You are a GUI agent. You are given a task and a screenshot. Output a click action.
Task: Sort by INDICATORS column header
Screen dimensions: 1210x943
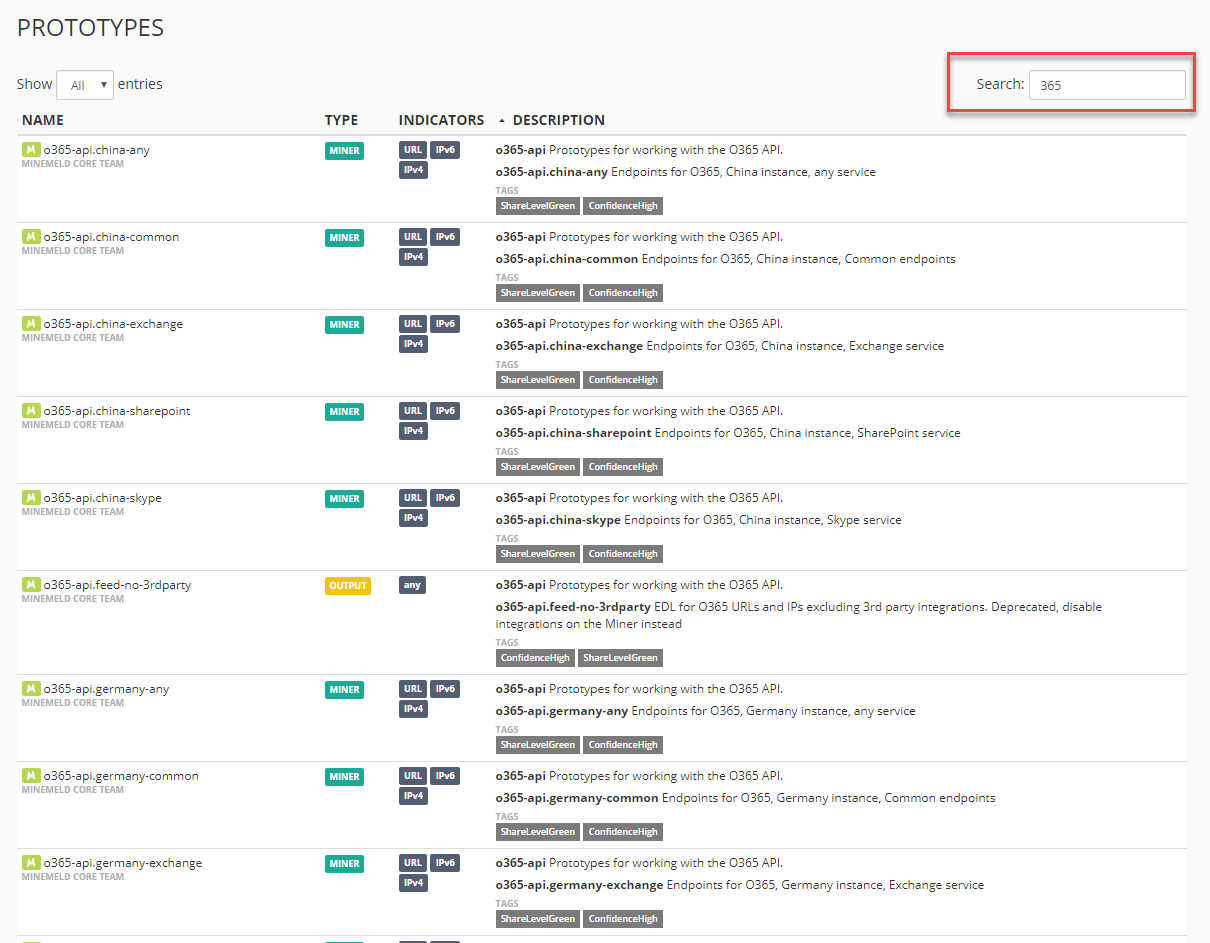[x=441, y=120]
